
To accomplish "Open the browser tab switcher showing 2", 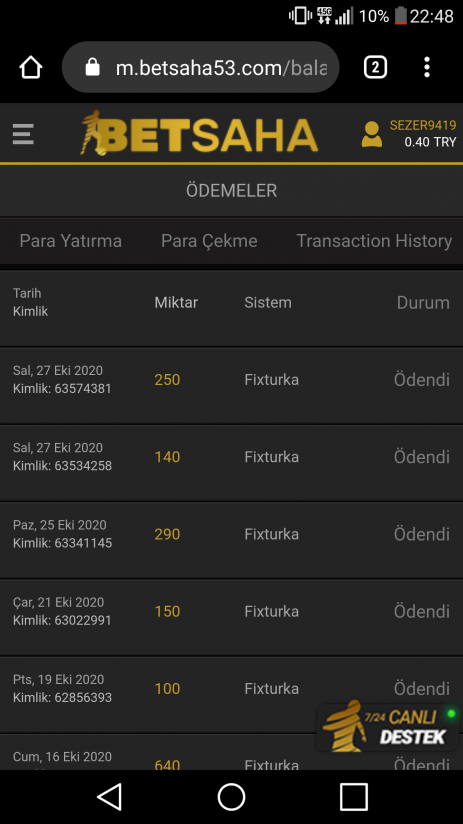I will tap(375, 67).
